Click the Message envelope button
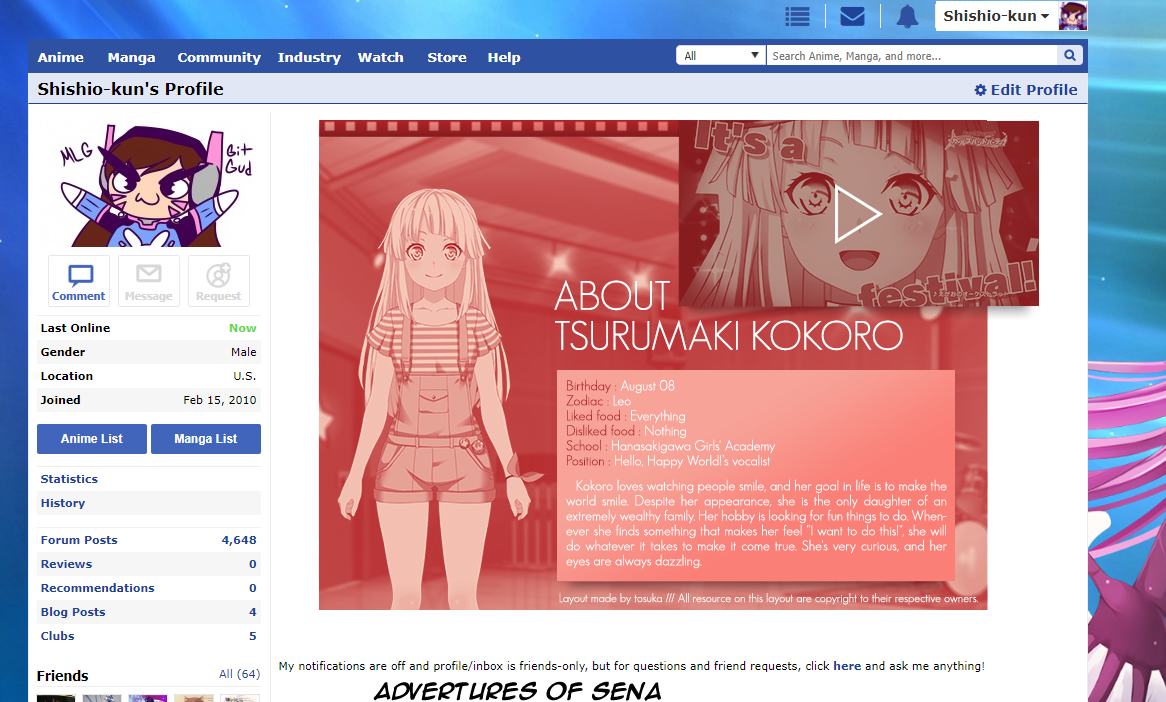Image resolution: width=1166 pixels, height=702 pixels. (x=149, y=281)
